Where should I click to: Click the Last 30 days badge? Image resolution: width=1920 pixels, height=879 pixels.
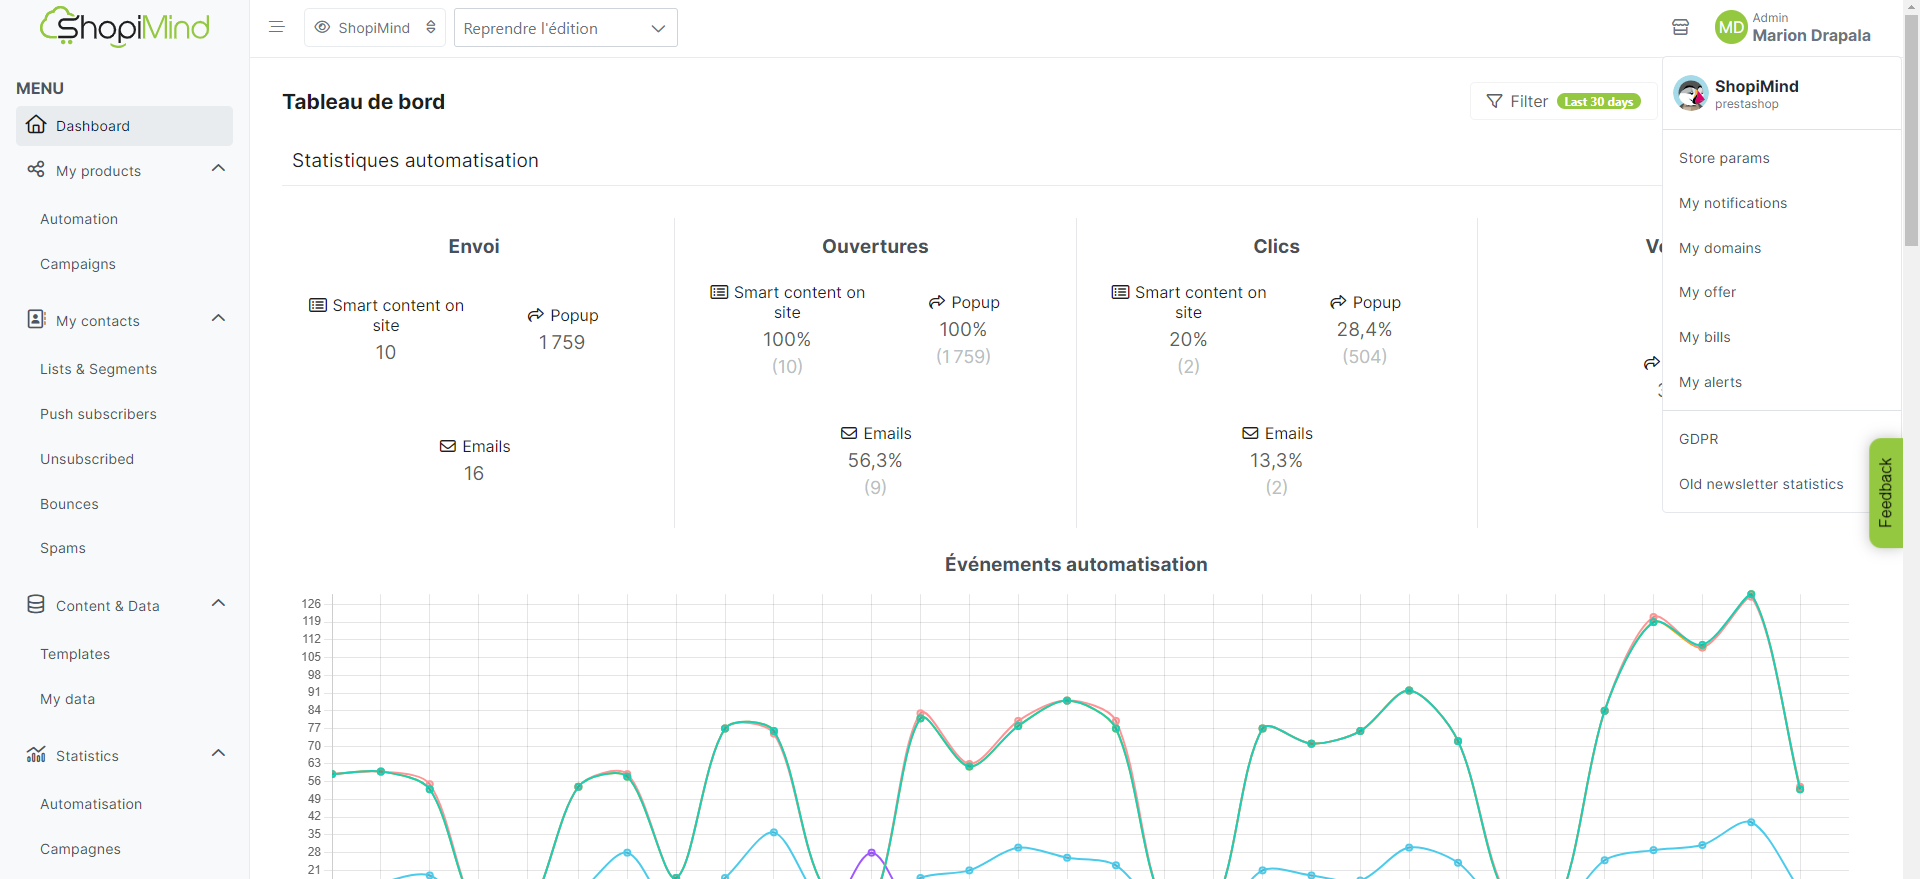[1599, 101]
